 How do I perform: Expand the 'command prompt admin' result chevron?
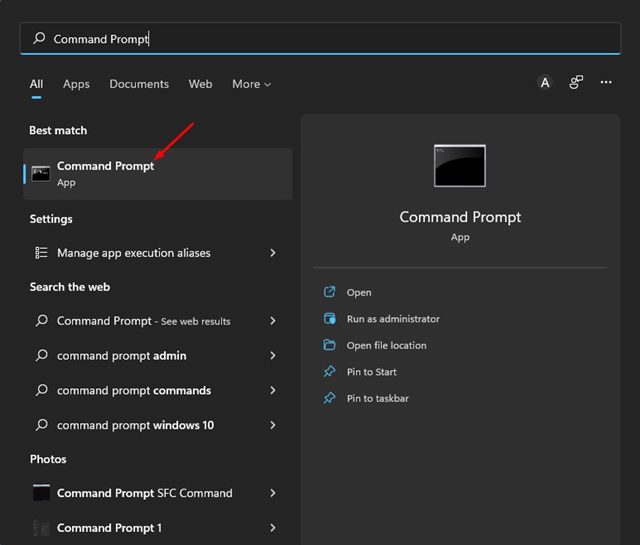(x=273, y=355)
